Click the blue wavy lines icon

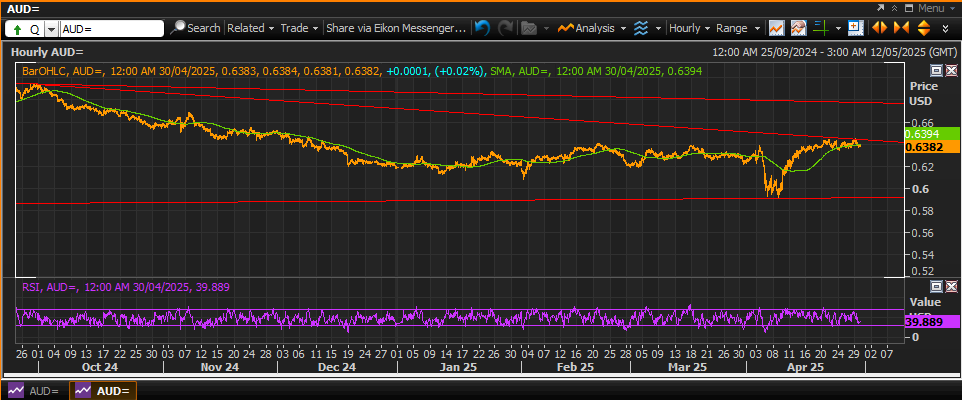point(641,28)
